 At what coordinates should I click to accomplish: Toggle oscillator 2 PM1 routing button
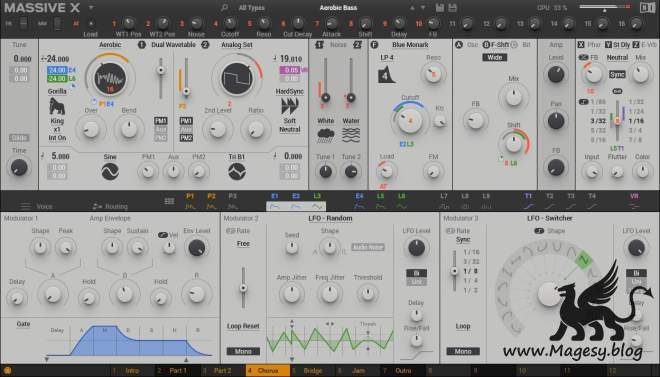(186, 121)
